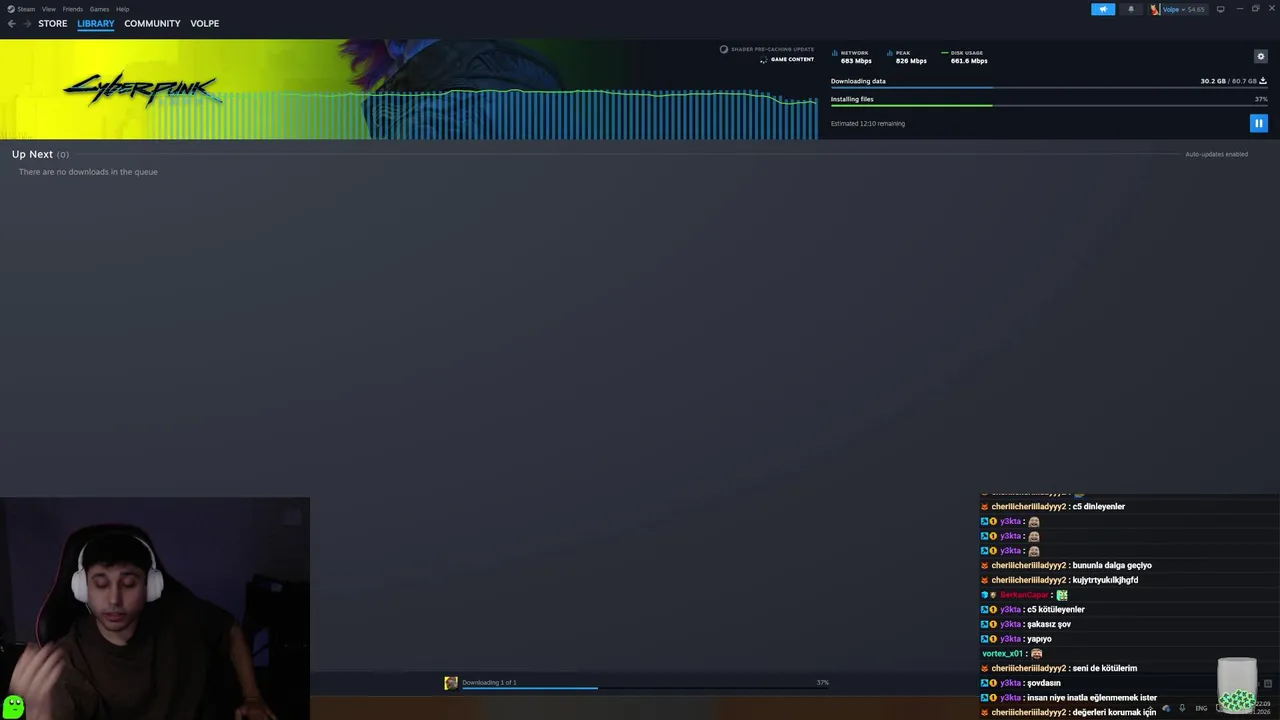
Task: Open the Steam menu
Action: coord(20,9)
